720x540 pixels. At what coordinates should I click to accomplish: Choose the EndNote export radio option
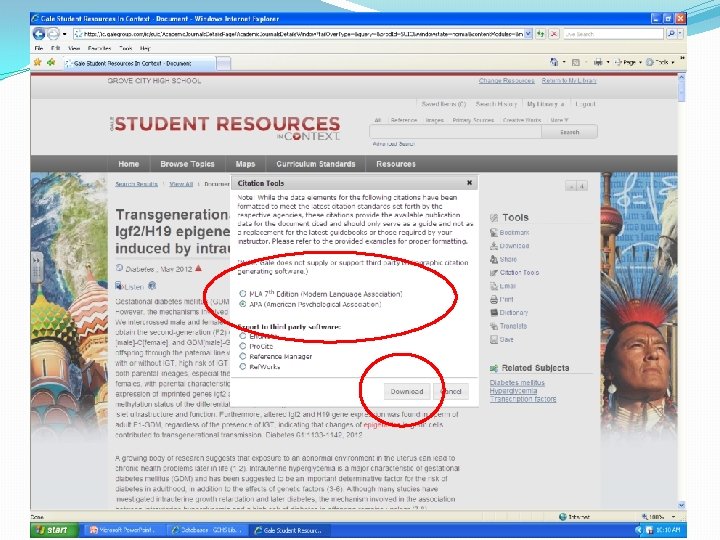coord(242,336)
